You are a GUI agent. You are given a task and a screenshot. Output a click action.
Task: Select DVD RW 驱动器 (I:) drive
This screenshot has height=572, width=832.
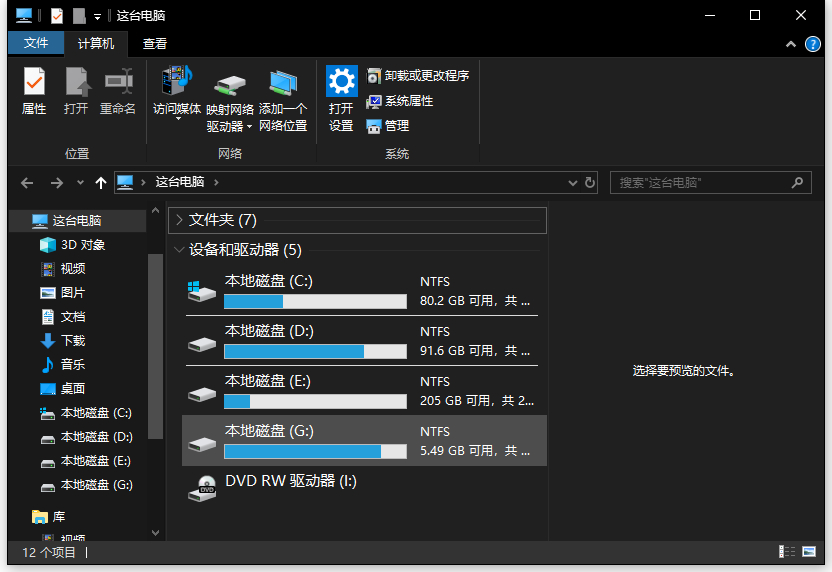(364, 488)
